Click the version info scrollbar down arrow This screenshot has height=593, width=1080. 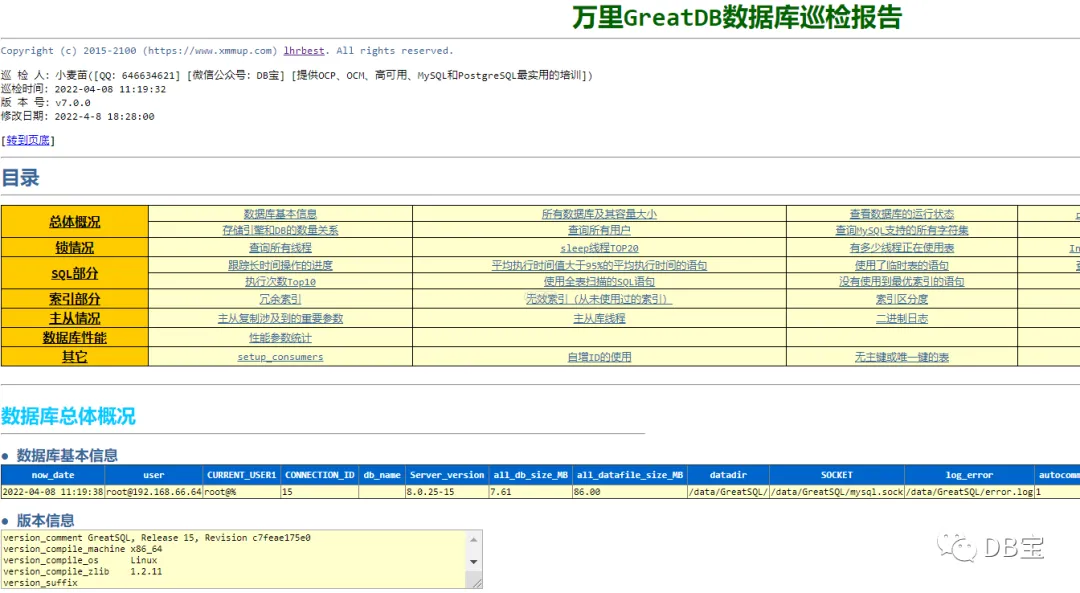[474, 561]
